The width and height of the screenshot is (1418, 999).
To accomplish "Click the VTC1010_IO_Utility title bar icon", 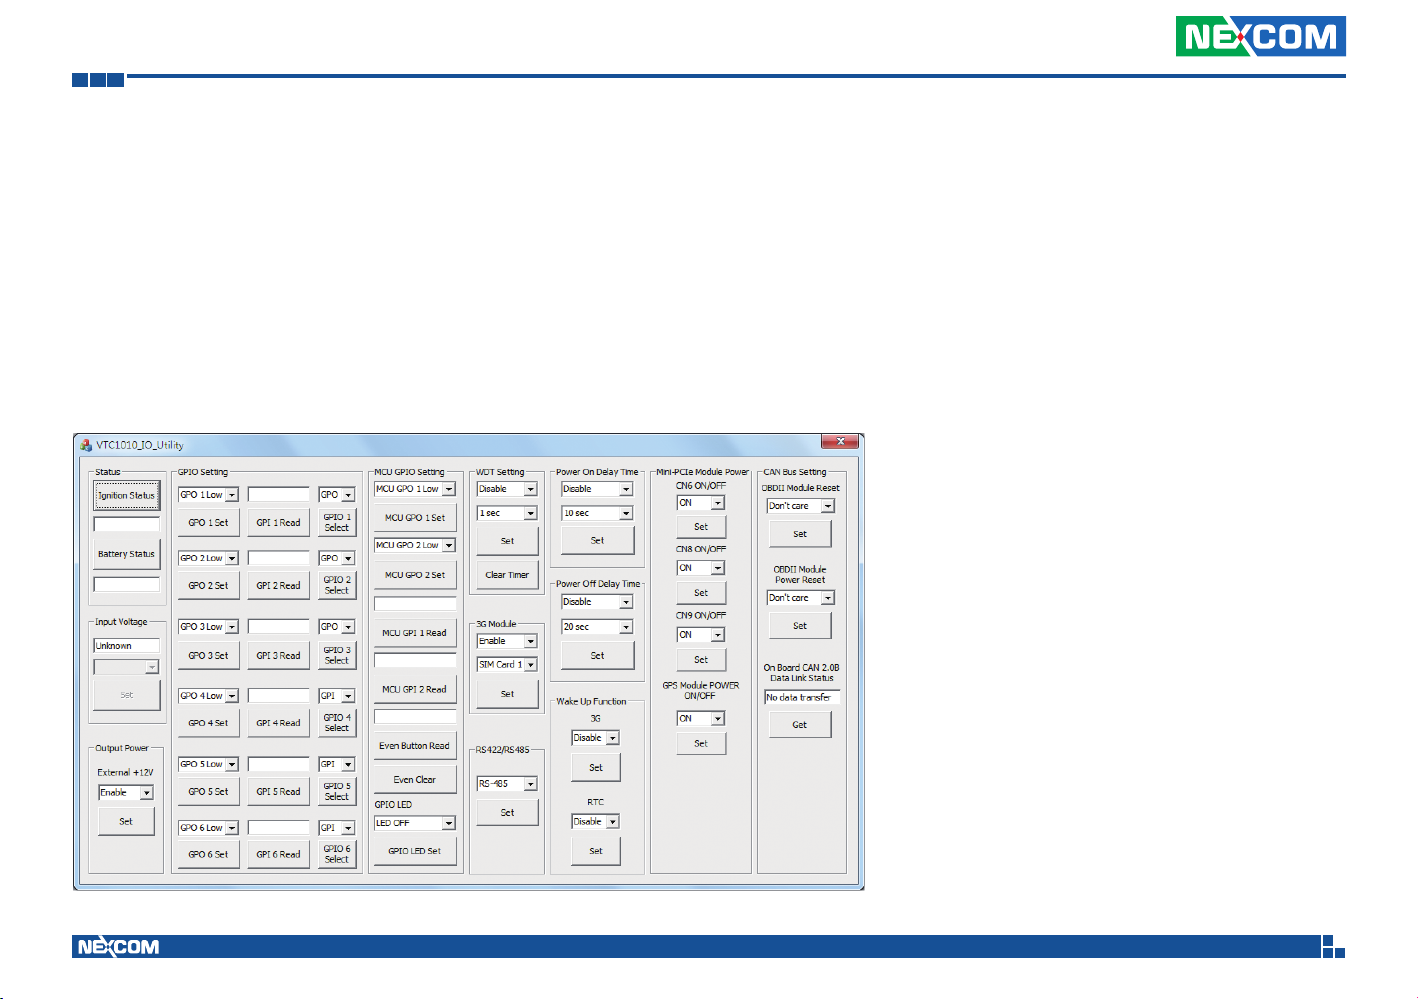I will click(86, 445).
